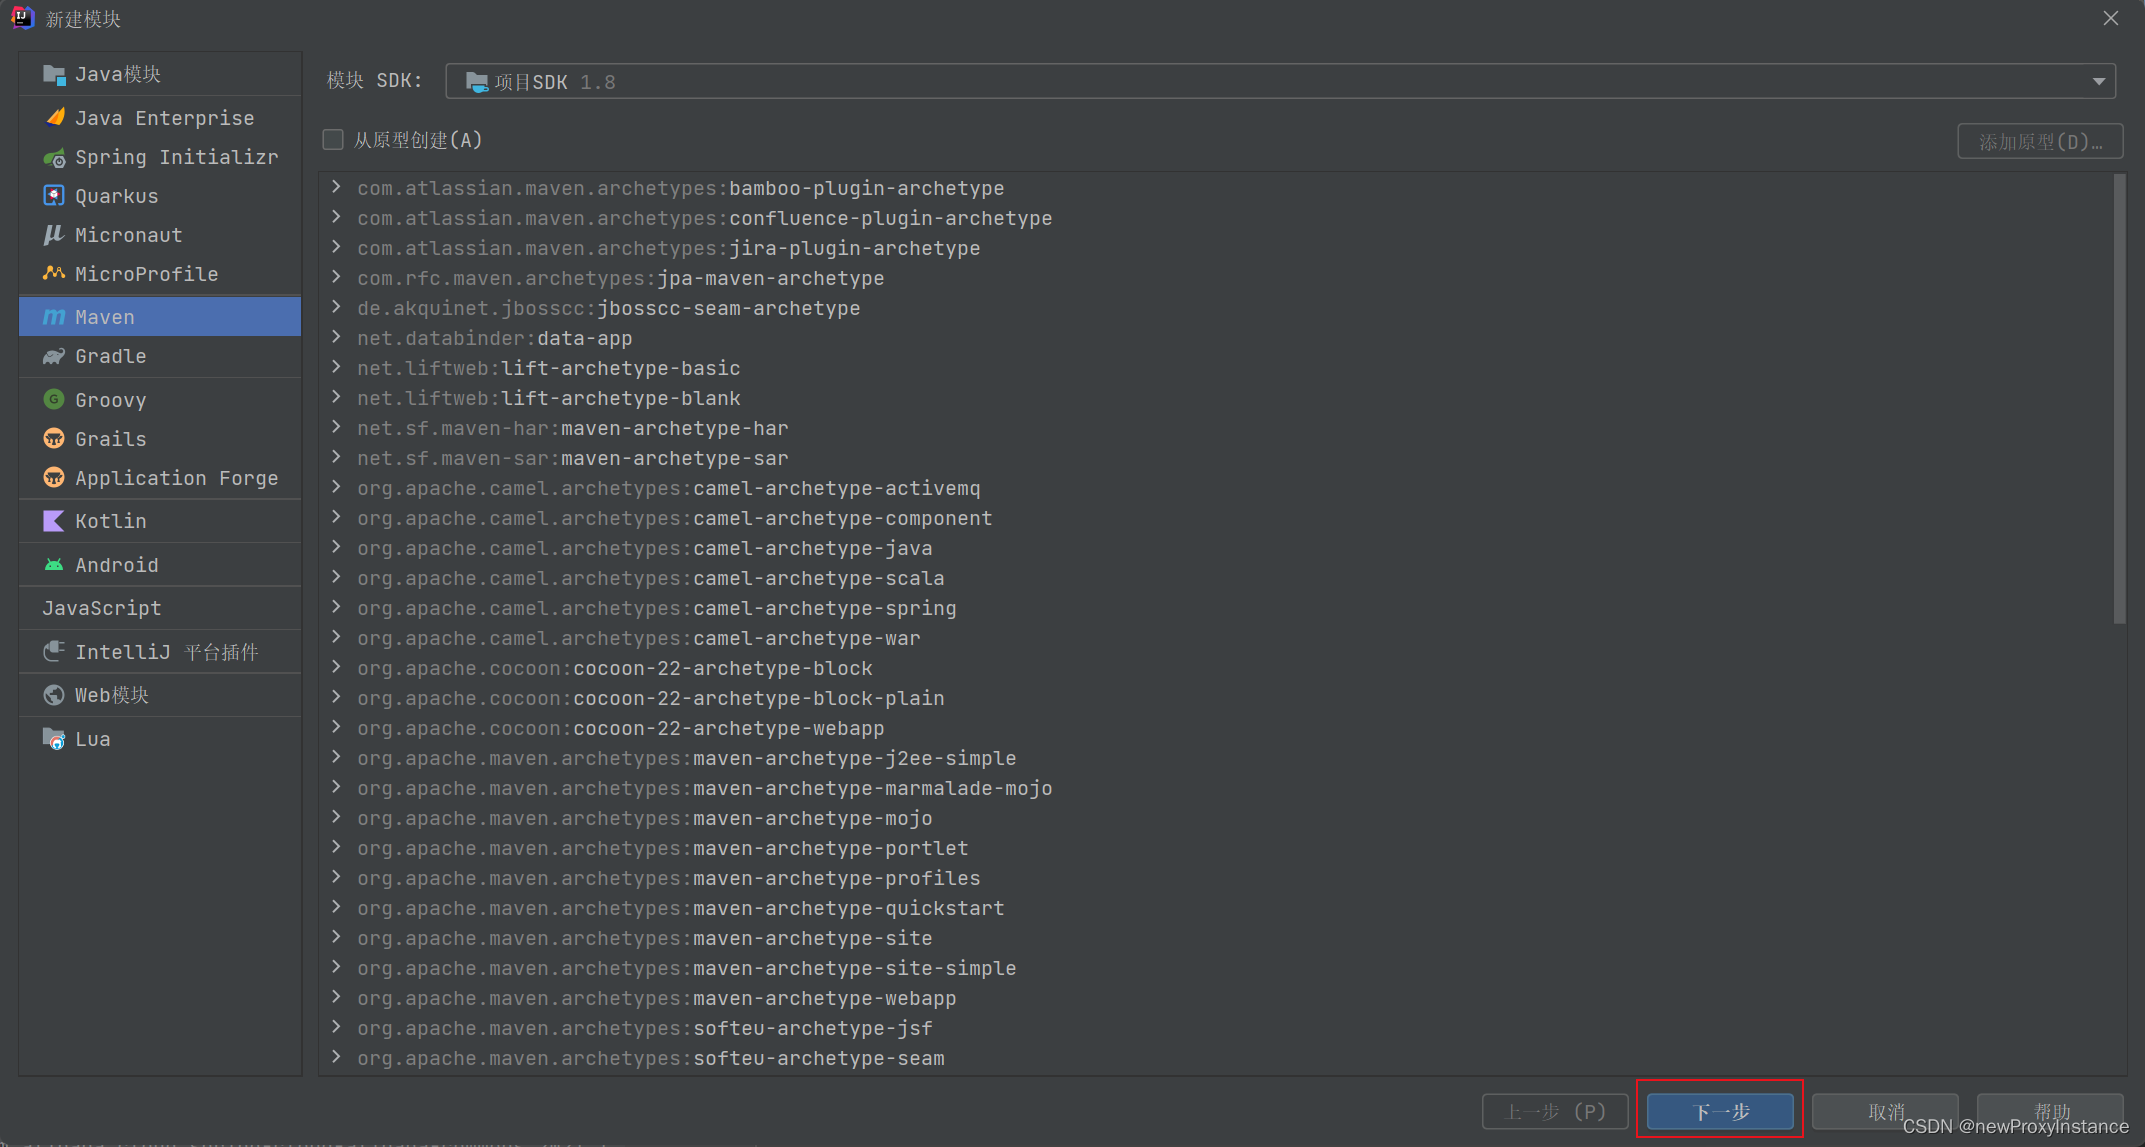The image size is (2145, 1147).
Task: Select maven-archetype-profiles archetype
Action: tap(669, 878)
